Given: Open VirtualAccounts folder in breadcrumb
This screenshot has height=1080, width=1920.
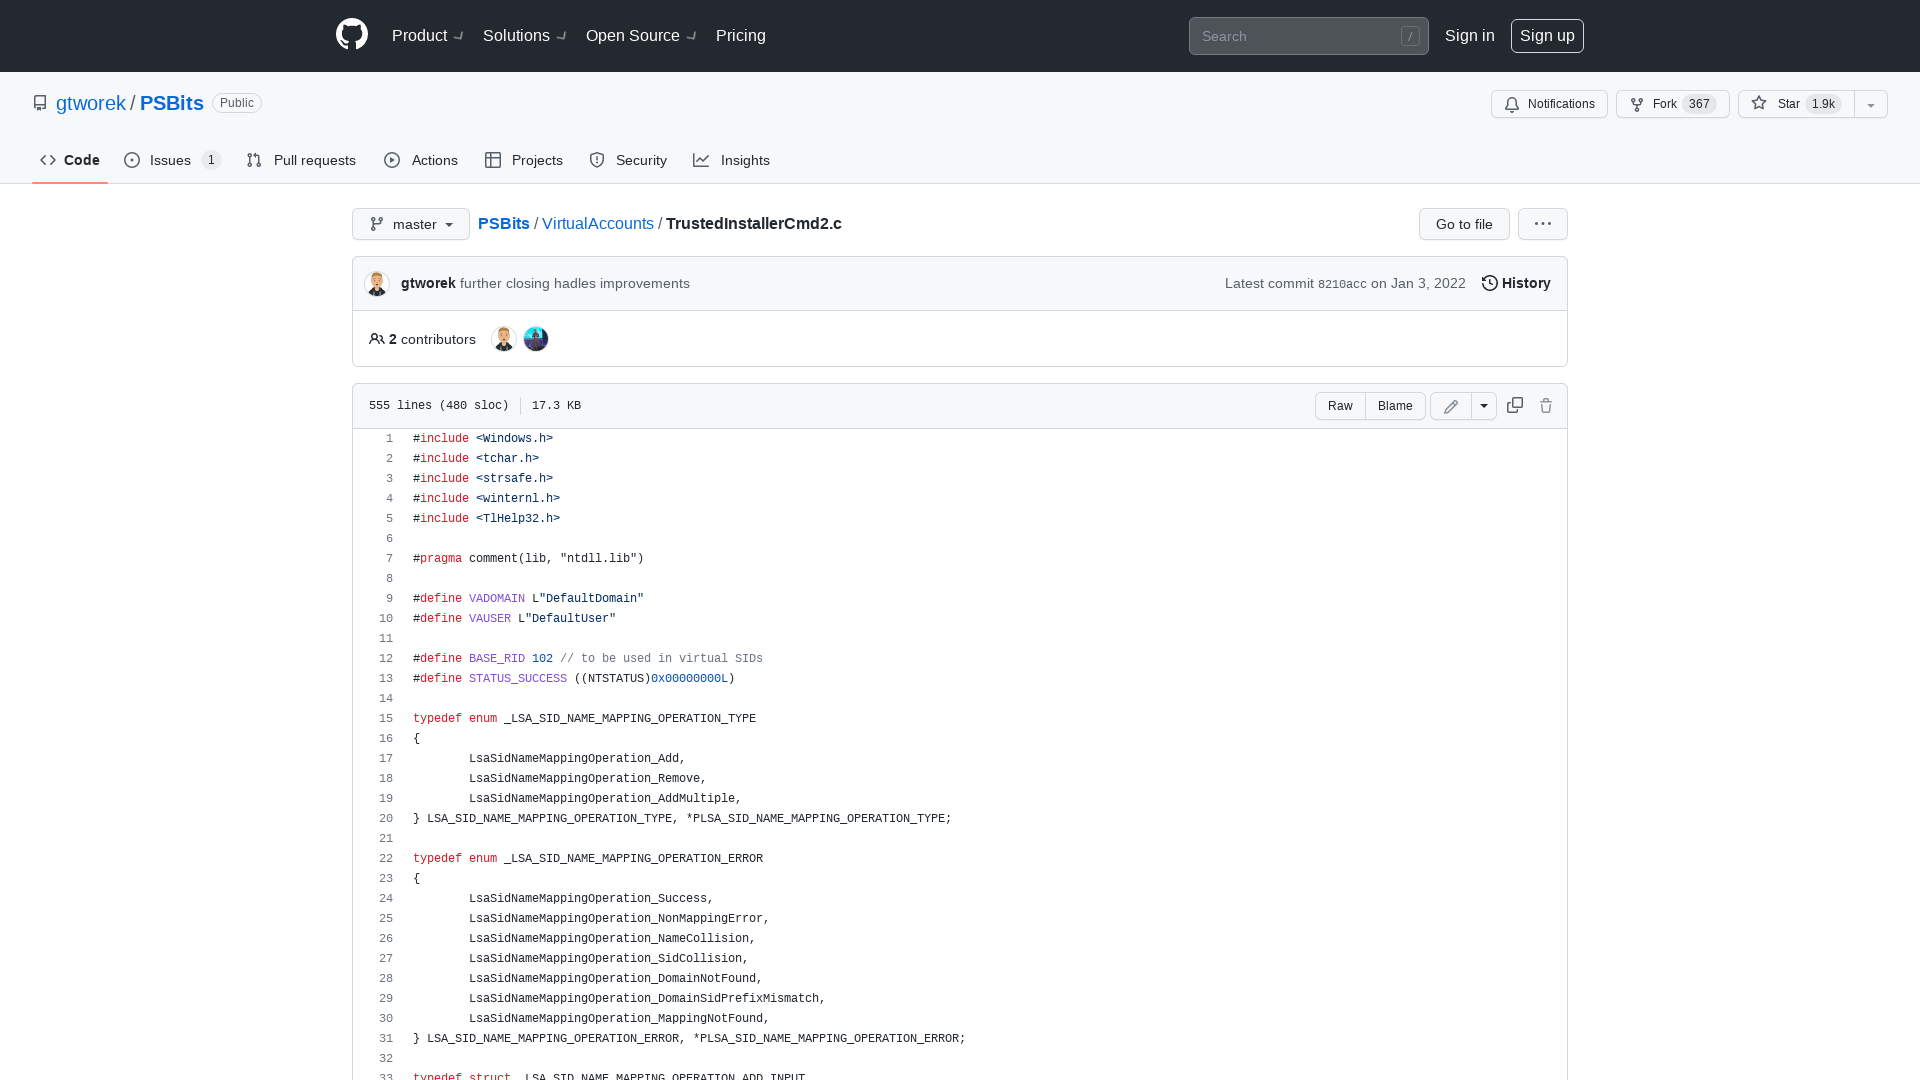Looking at the screenshot, I should coord(598,224).
